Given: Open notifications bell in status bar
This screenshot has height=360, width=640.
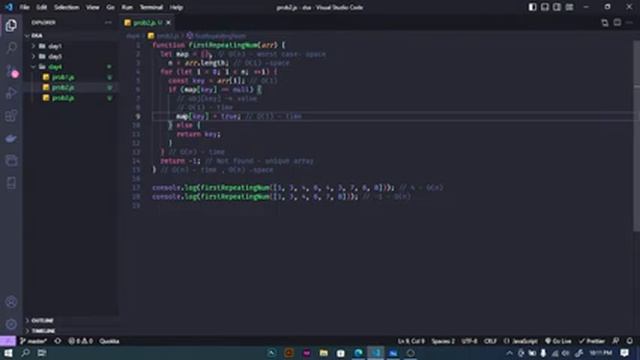Looking at the screenshot, I should [630, 341].
